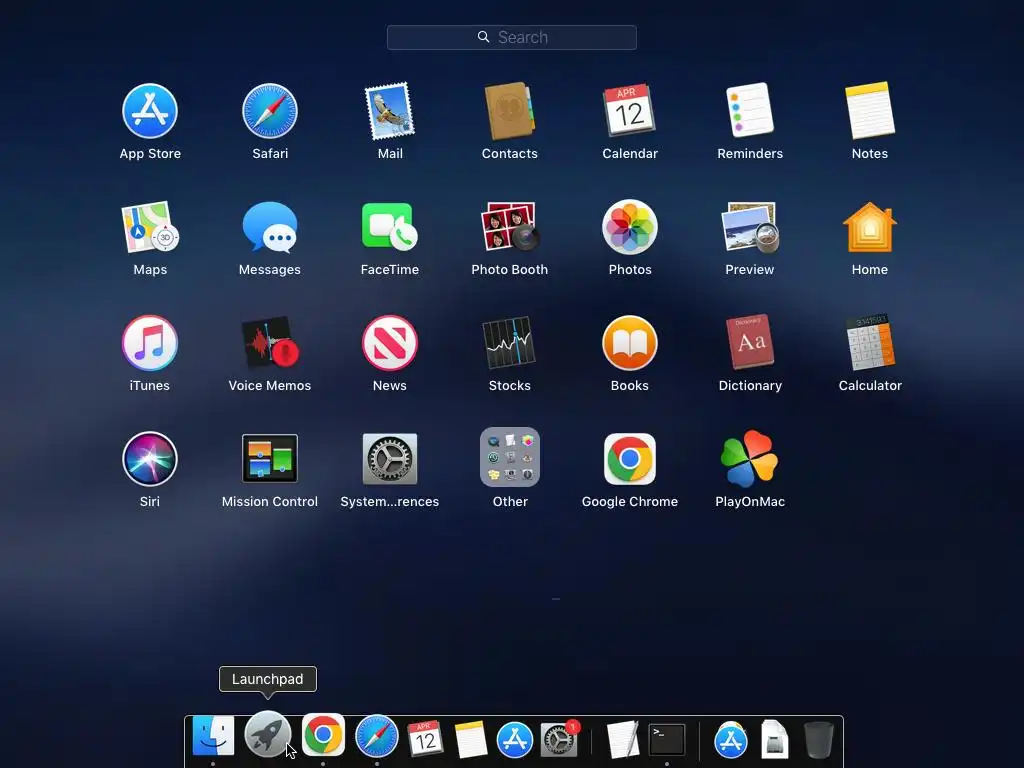
Task: Launch the Stocks app
Action: click(509, 343)
